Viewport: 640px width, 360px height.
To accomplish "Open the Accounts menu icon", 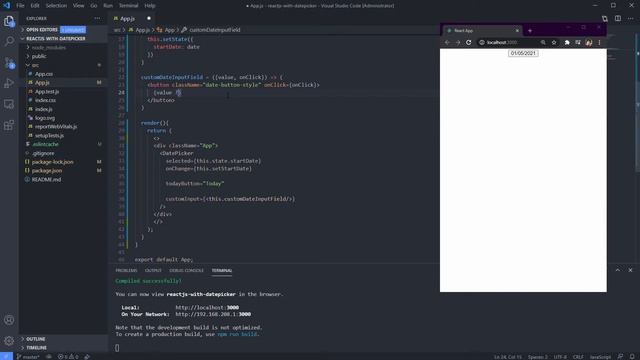I will (9, 320).
